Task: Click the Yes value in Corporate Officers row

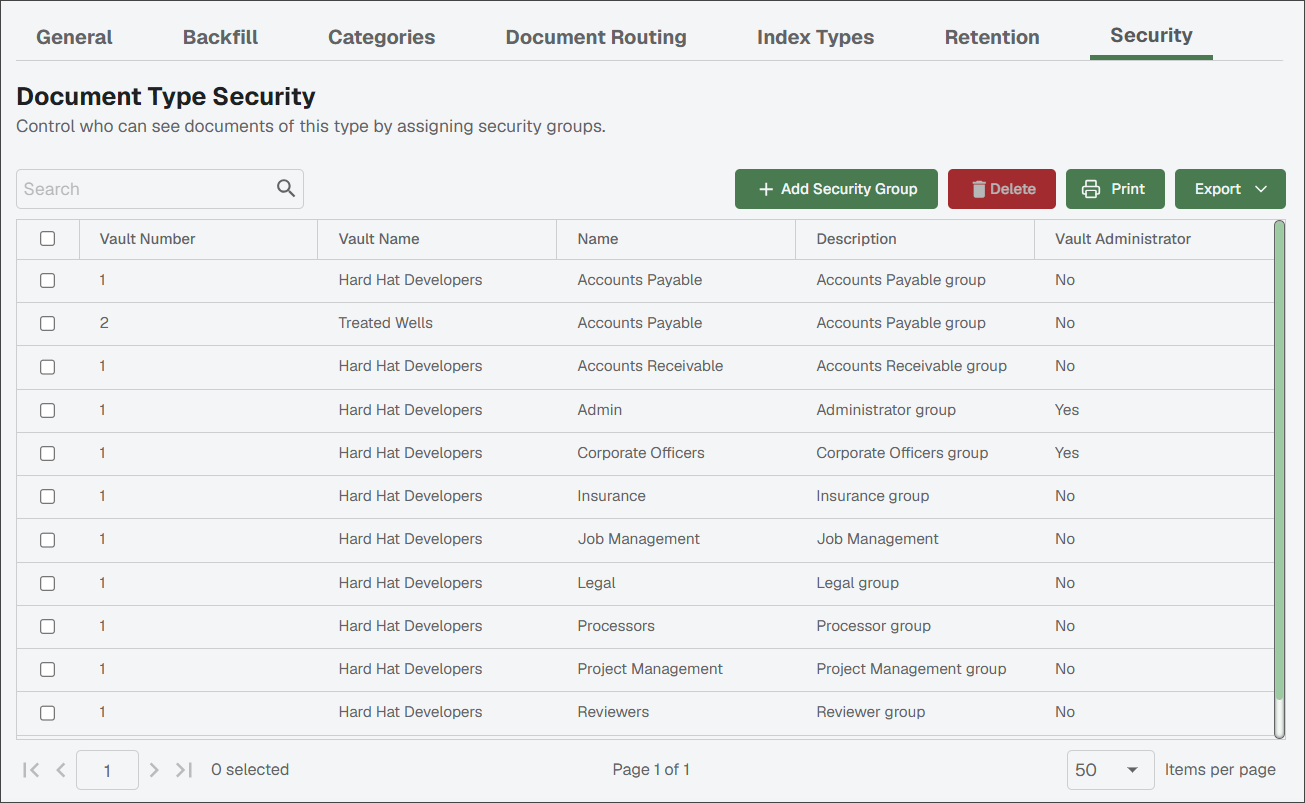Action: 1067,453
